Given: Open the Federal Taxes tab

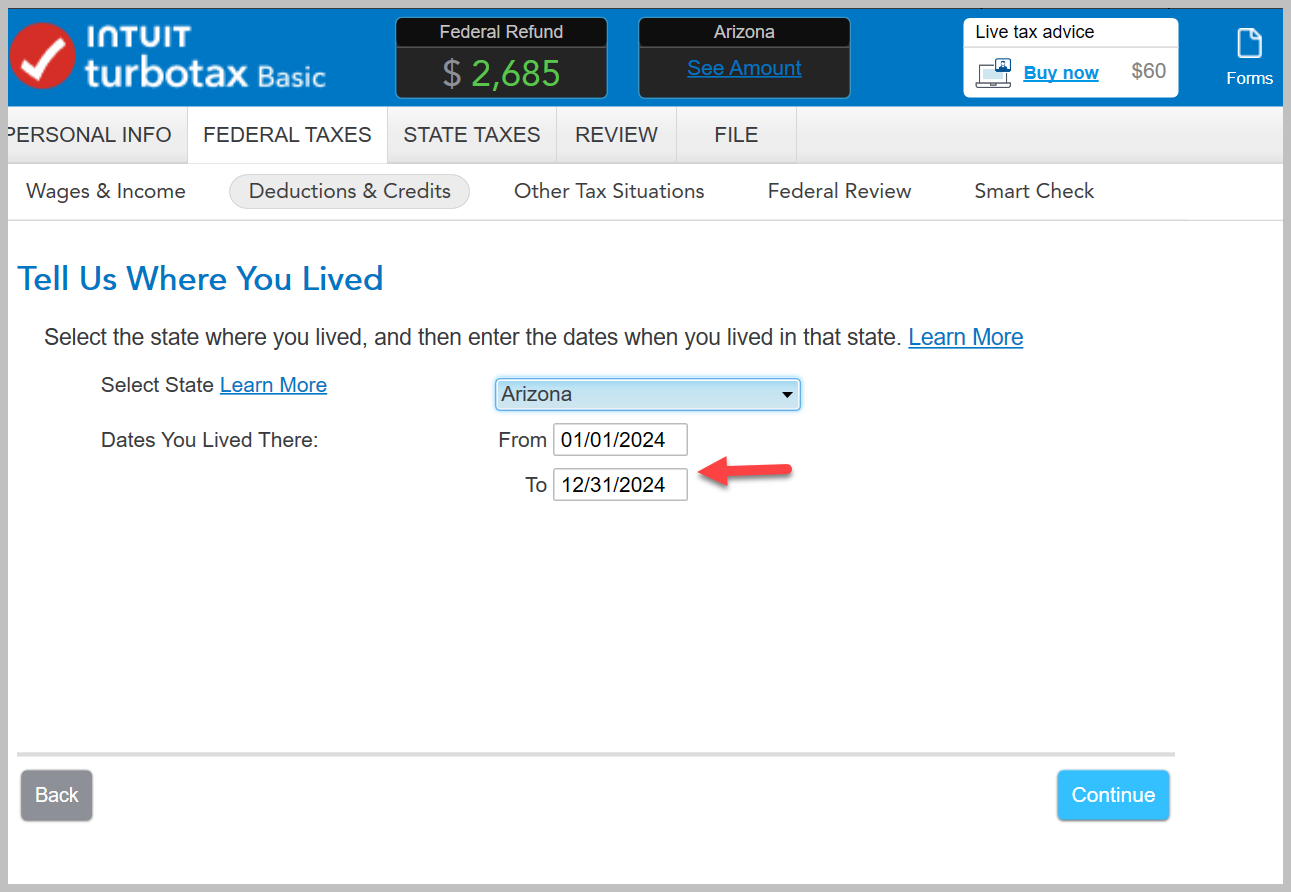Looking at the screenshot, I should coord(287,135).
